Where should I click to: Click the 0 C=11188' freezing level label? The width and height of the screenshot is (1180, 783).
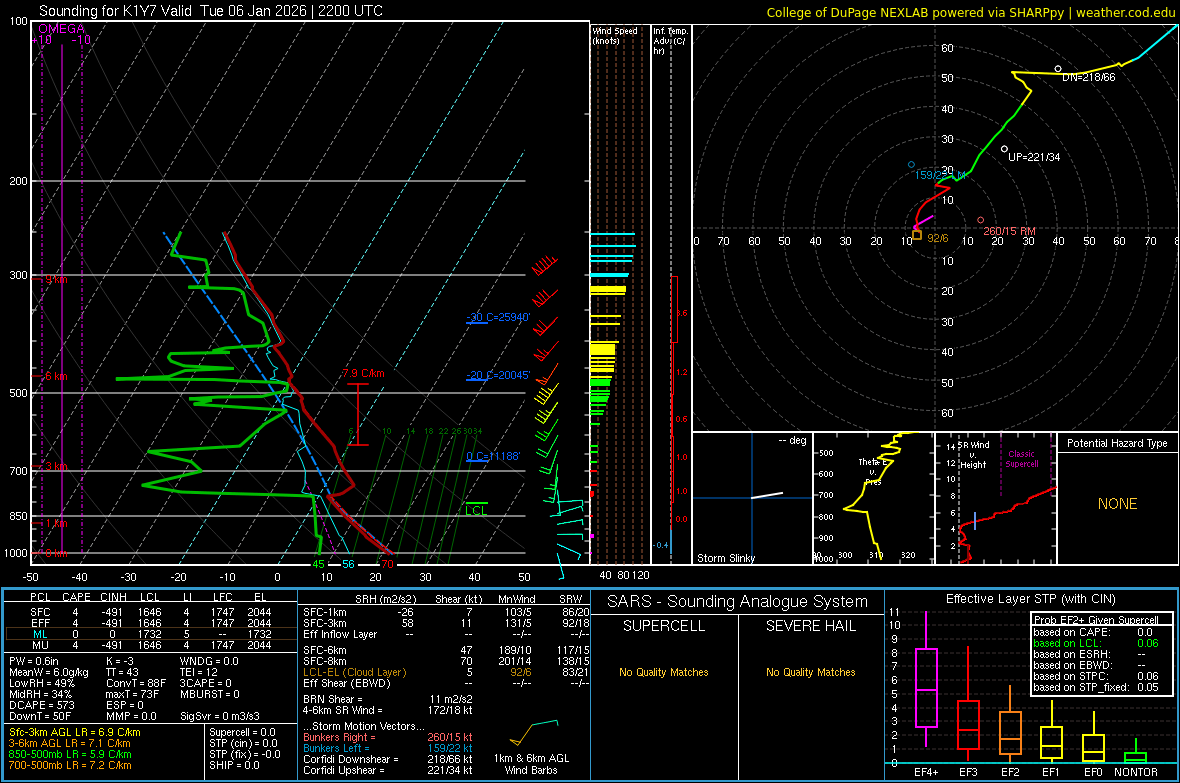coord(493,456)
